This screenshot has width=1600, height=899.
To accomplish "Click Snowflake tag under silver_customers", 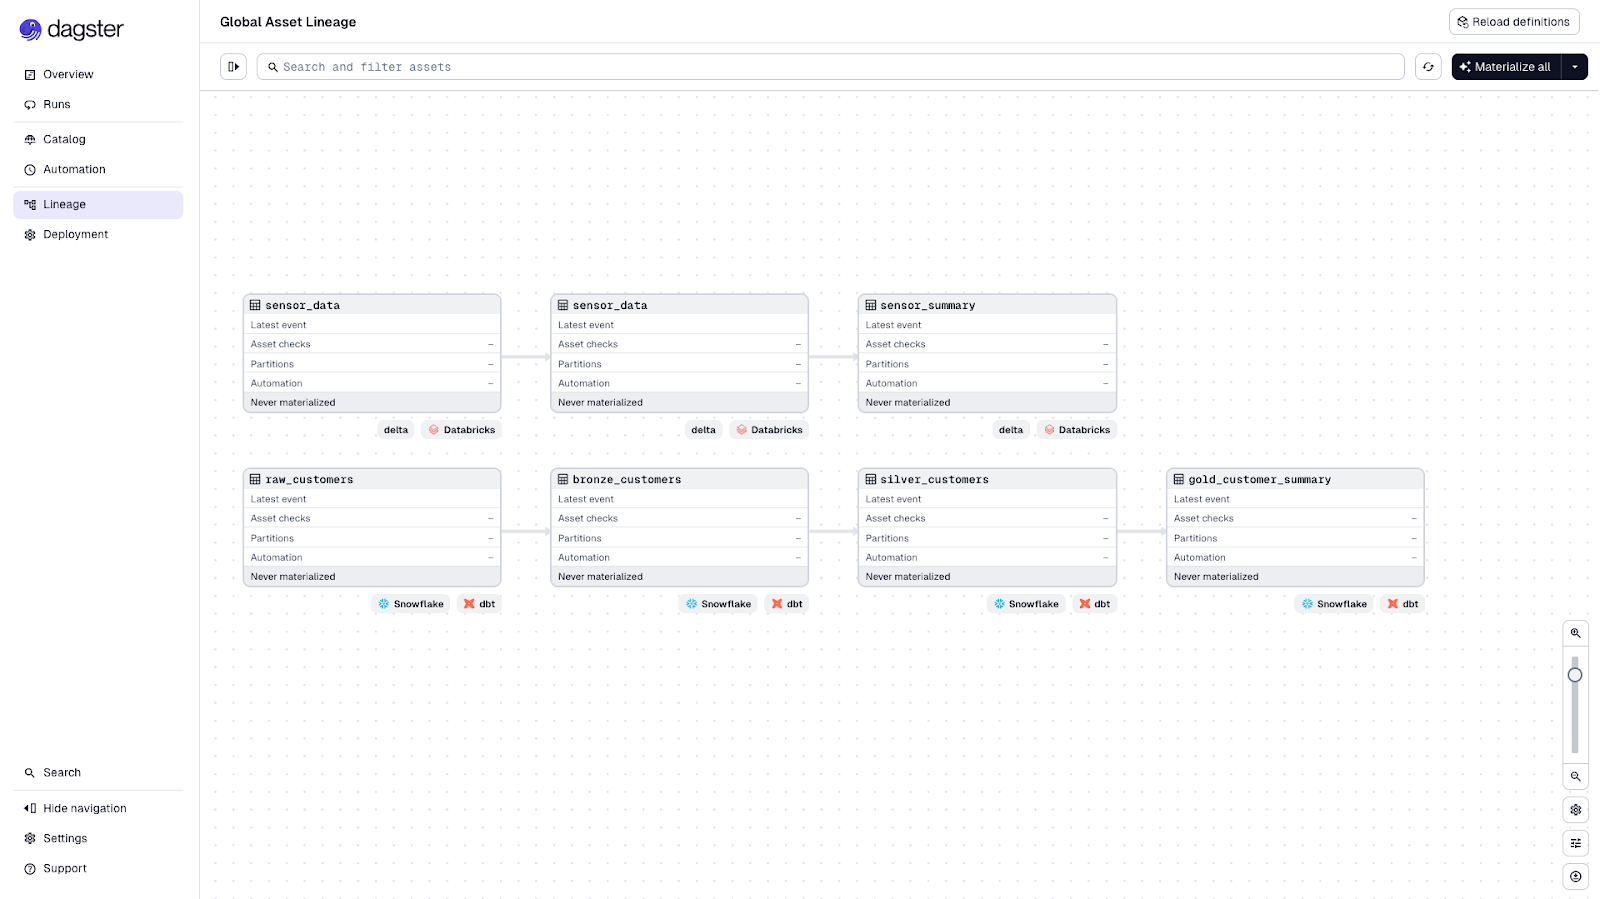I will point(1026,604).
